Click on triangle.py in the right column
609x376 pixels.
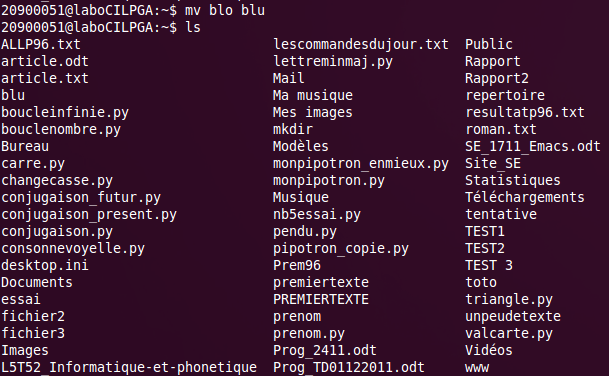(x=509, y=299)
